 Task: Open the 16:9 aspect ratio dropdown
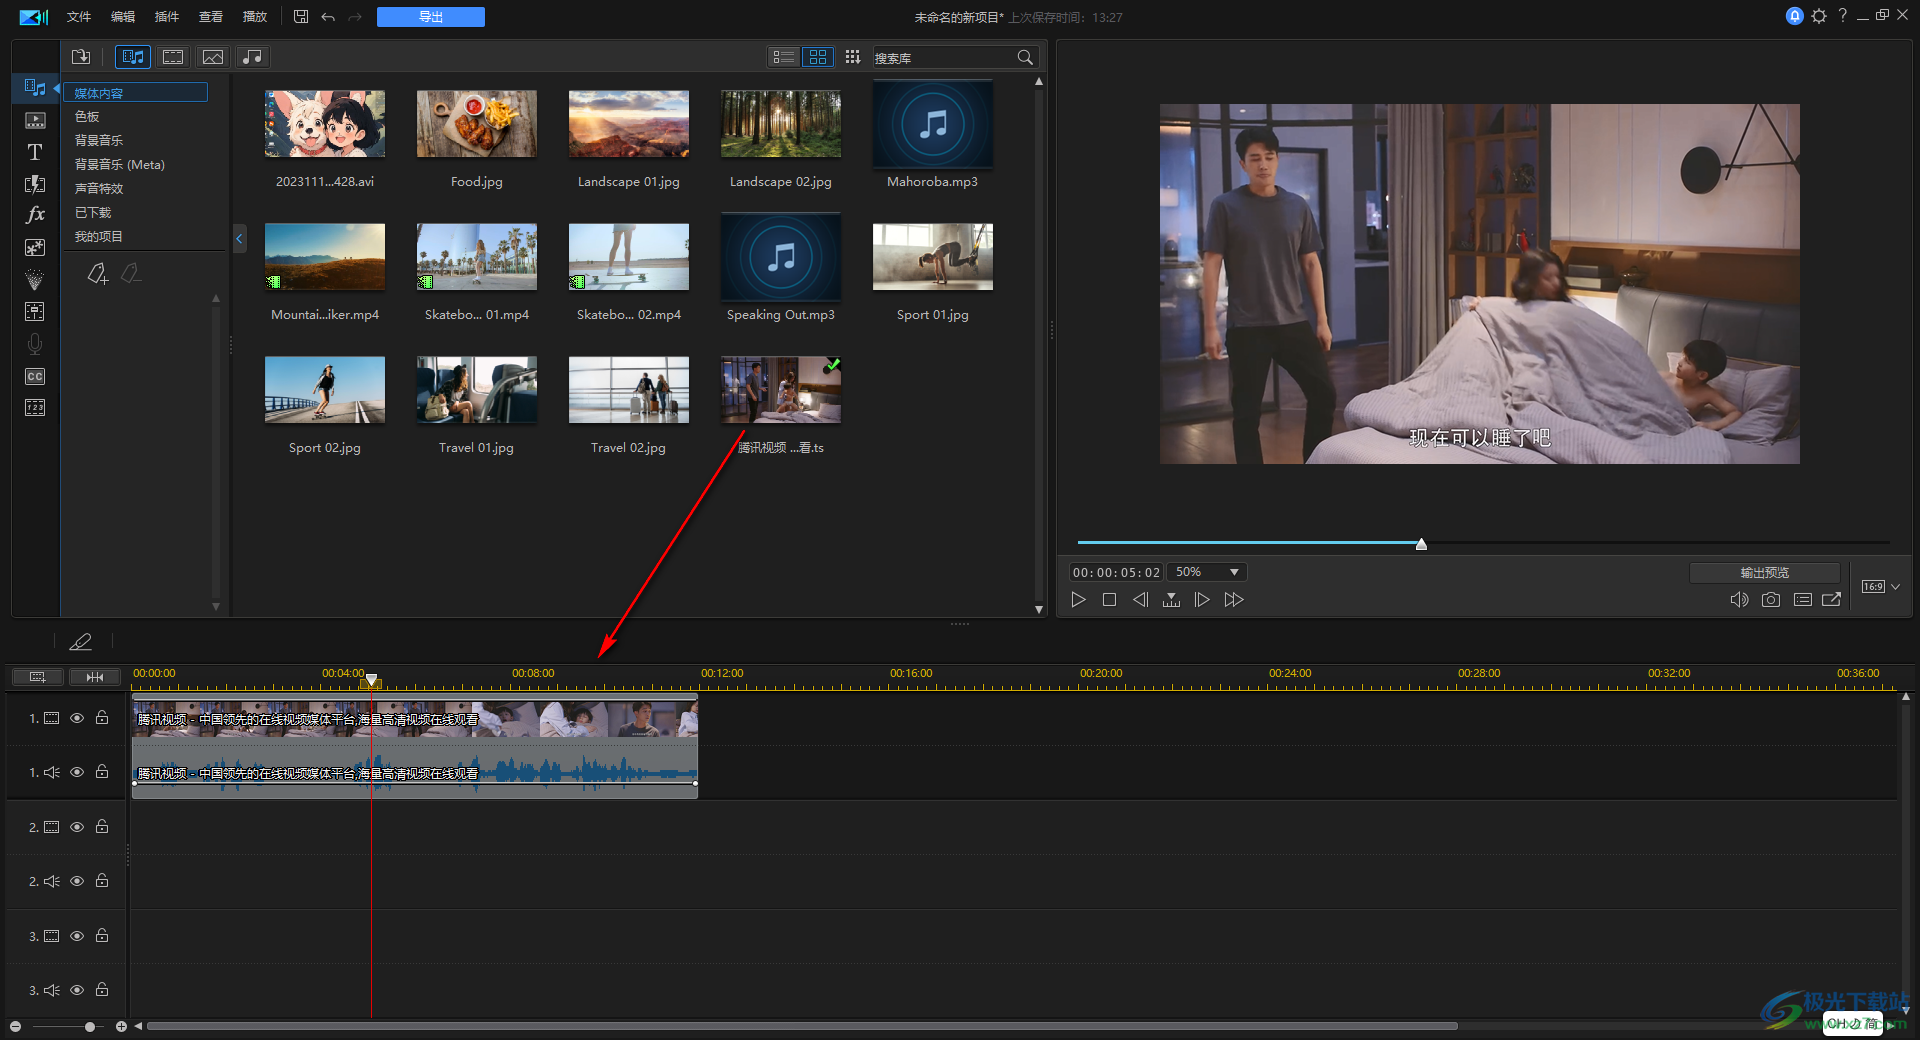coord(1881,587)
